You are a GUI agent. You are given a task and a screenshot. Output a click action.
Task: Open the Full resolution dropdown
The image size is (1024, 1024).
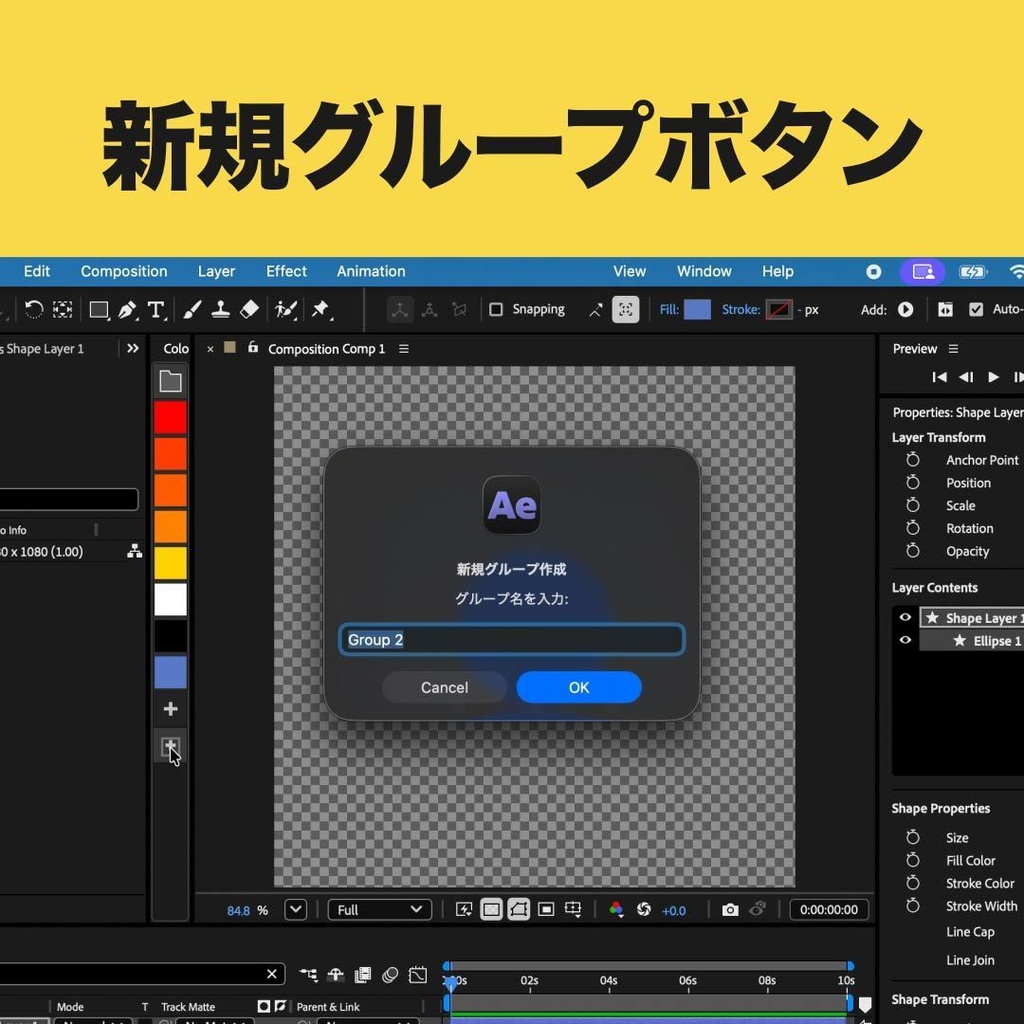point(379,909)
